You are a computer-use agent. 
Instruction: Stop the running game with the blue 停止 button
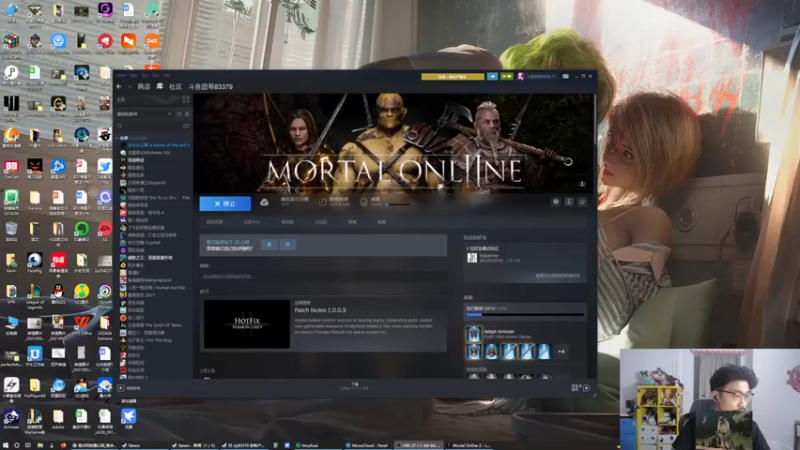tap(225, 204)
